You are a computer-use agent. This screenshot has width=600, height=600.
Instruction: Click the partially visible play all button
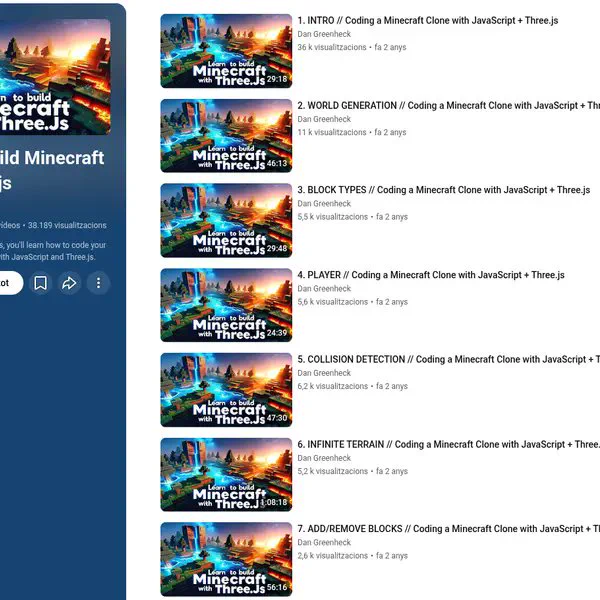(11, 283)
